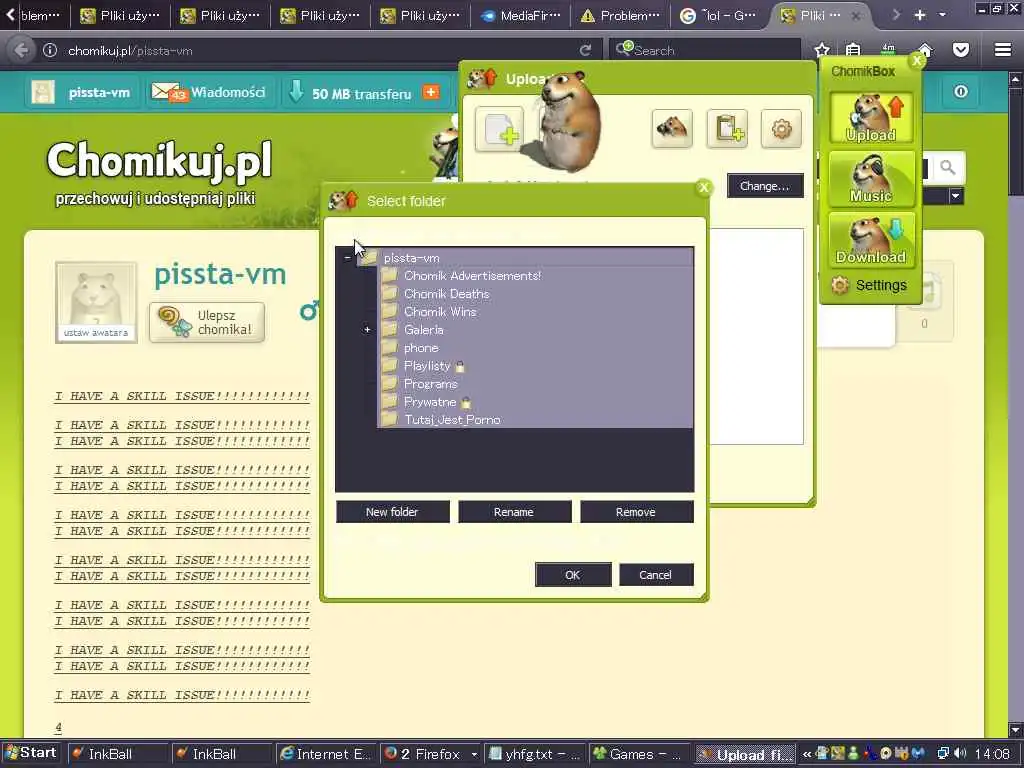Click the Change... button in Upload window
The height and width of the screenshot is (768, 1024).
(765, 186)
